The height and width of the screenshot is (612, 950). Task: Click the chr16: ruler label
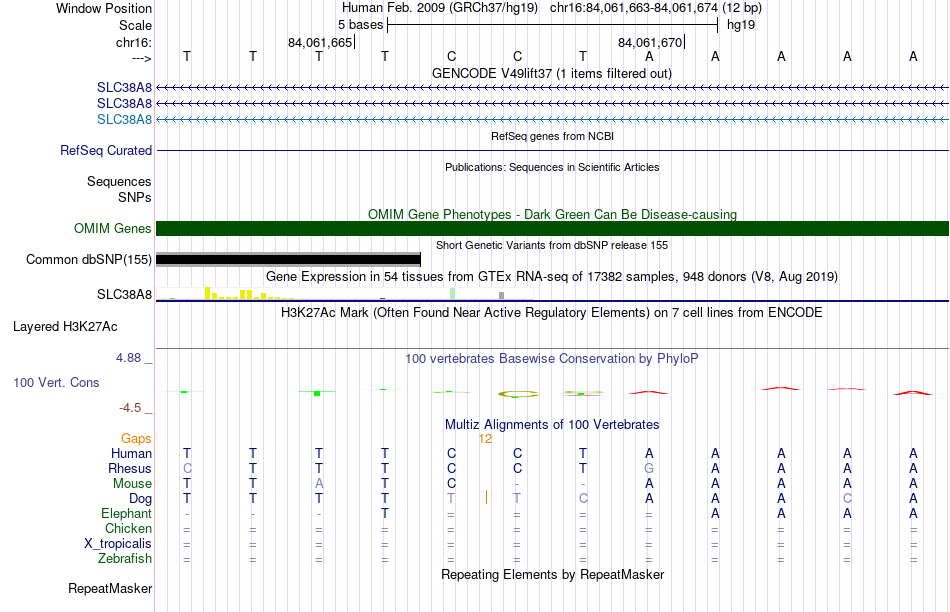134,42
